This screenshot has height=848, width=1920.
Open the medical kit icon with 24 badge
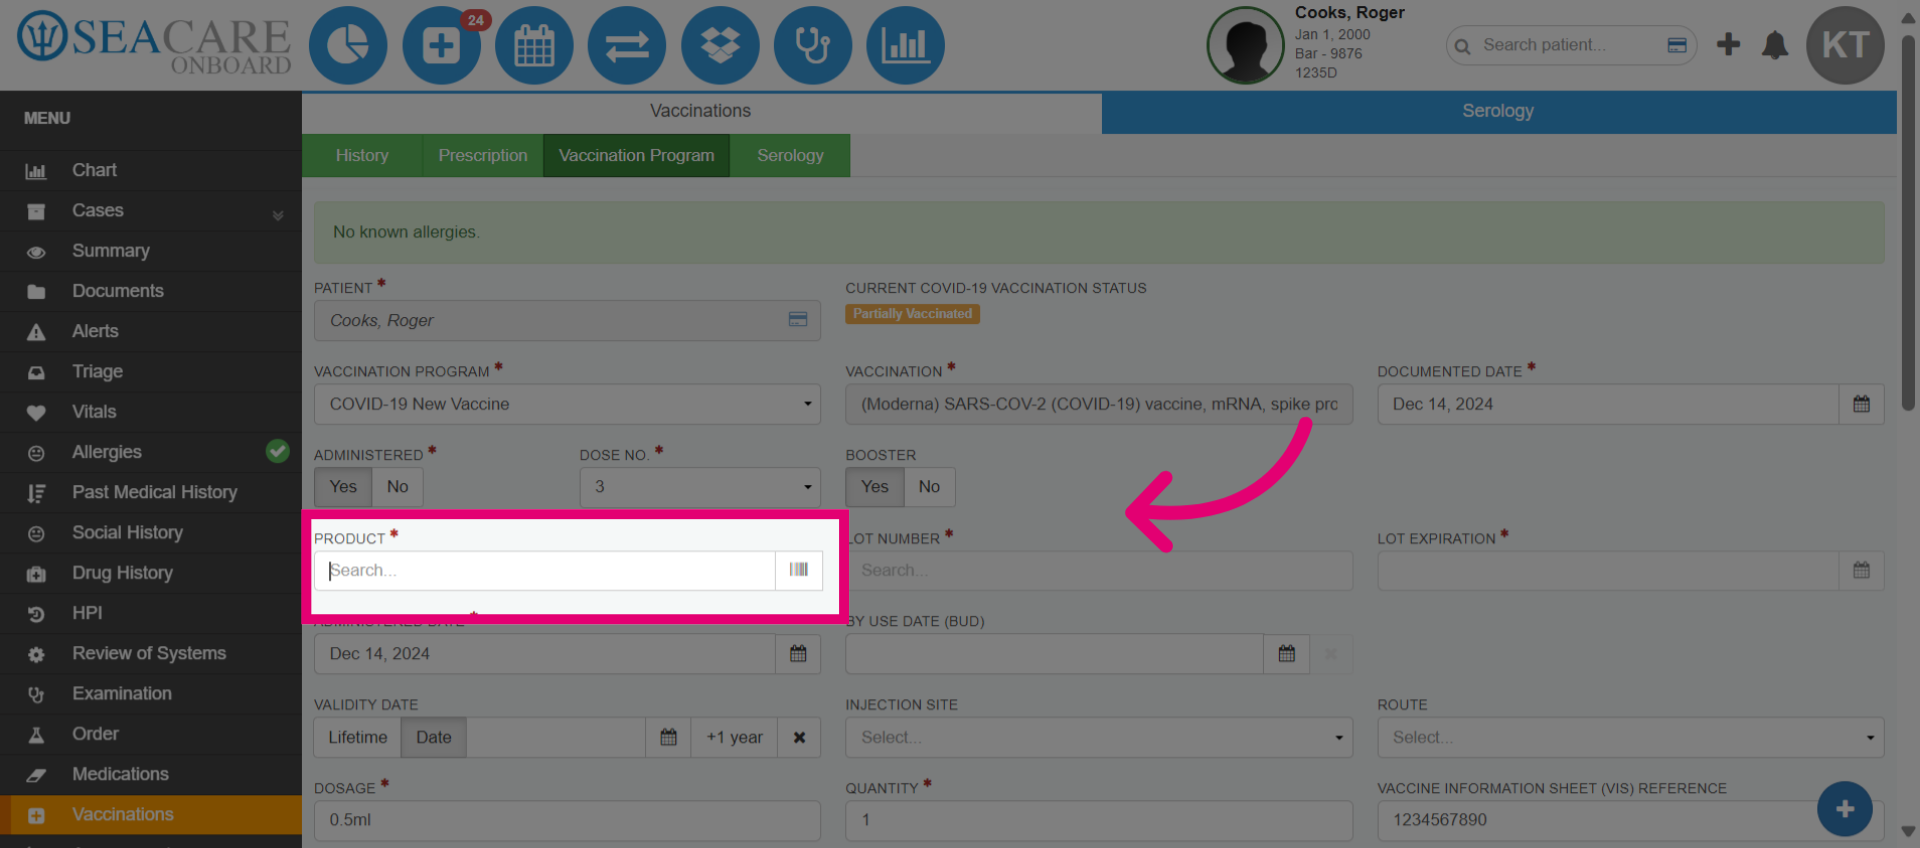pos(441,45)
